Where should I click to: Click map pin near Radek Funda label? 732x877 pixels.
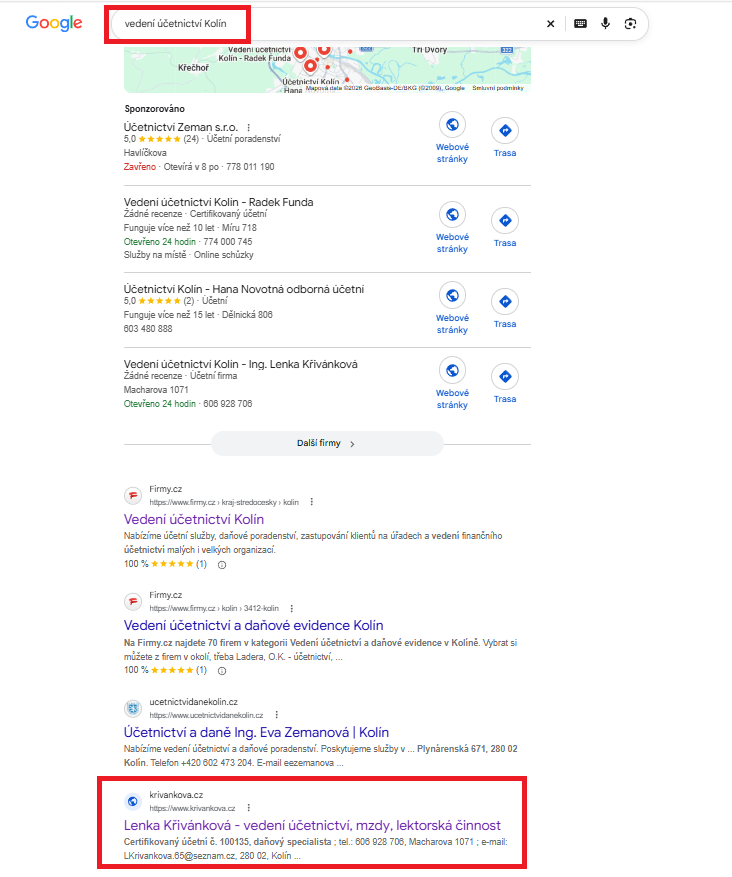pyautogui.click(x=300, y=53)
